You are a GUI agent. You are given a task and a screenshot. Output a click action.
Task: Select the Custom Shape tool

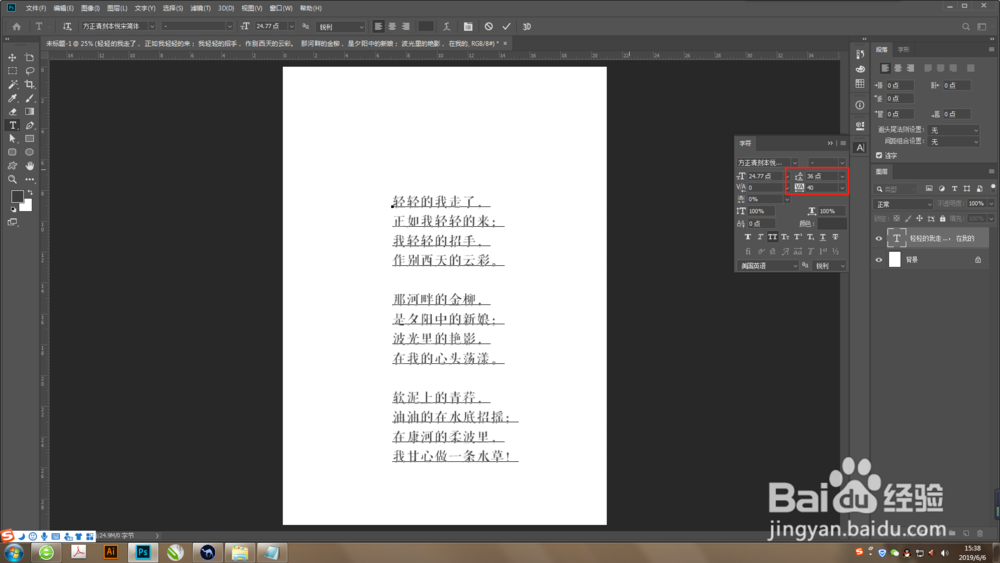click(x=12, y=166)
